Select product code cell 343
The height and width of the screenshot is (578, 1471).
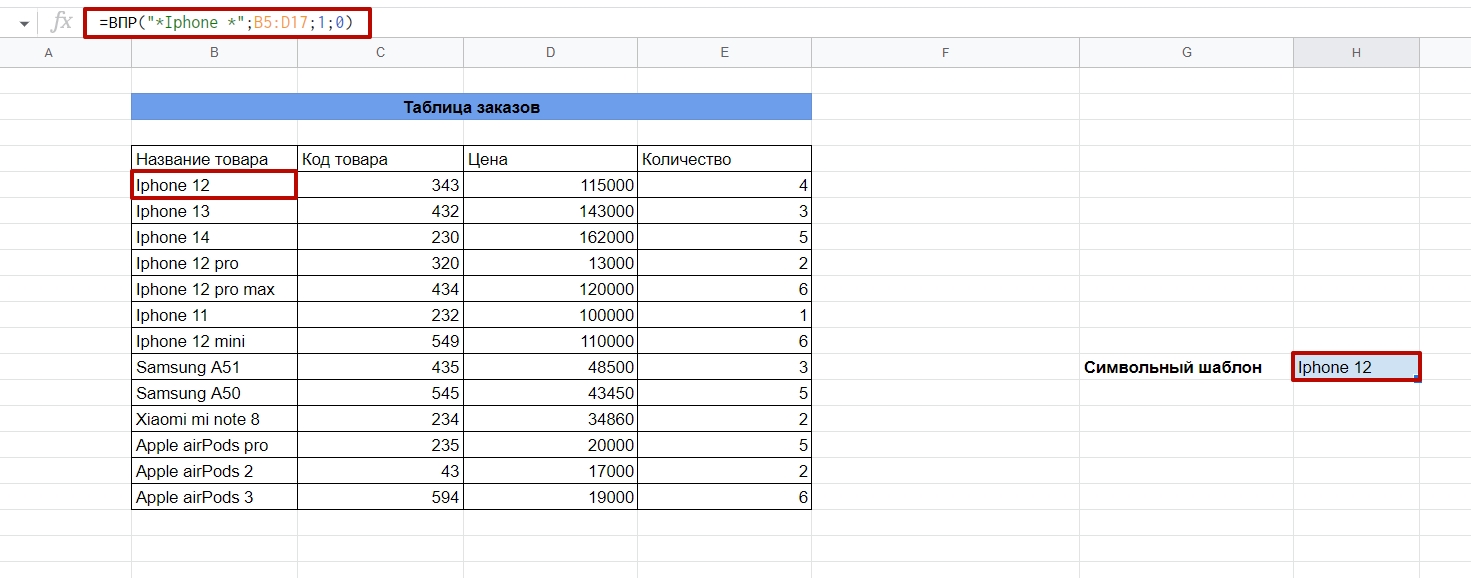pyautogui.click(x=380, y=185)
